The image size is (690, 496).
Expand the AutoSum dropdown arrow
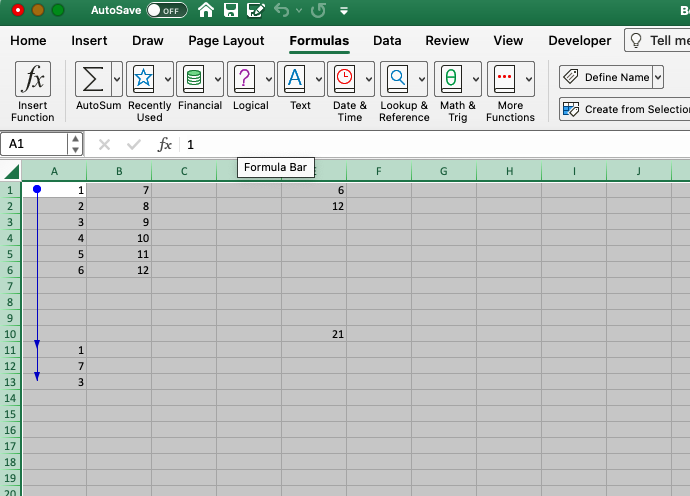tap(117, 79)
